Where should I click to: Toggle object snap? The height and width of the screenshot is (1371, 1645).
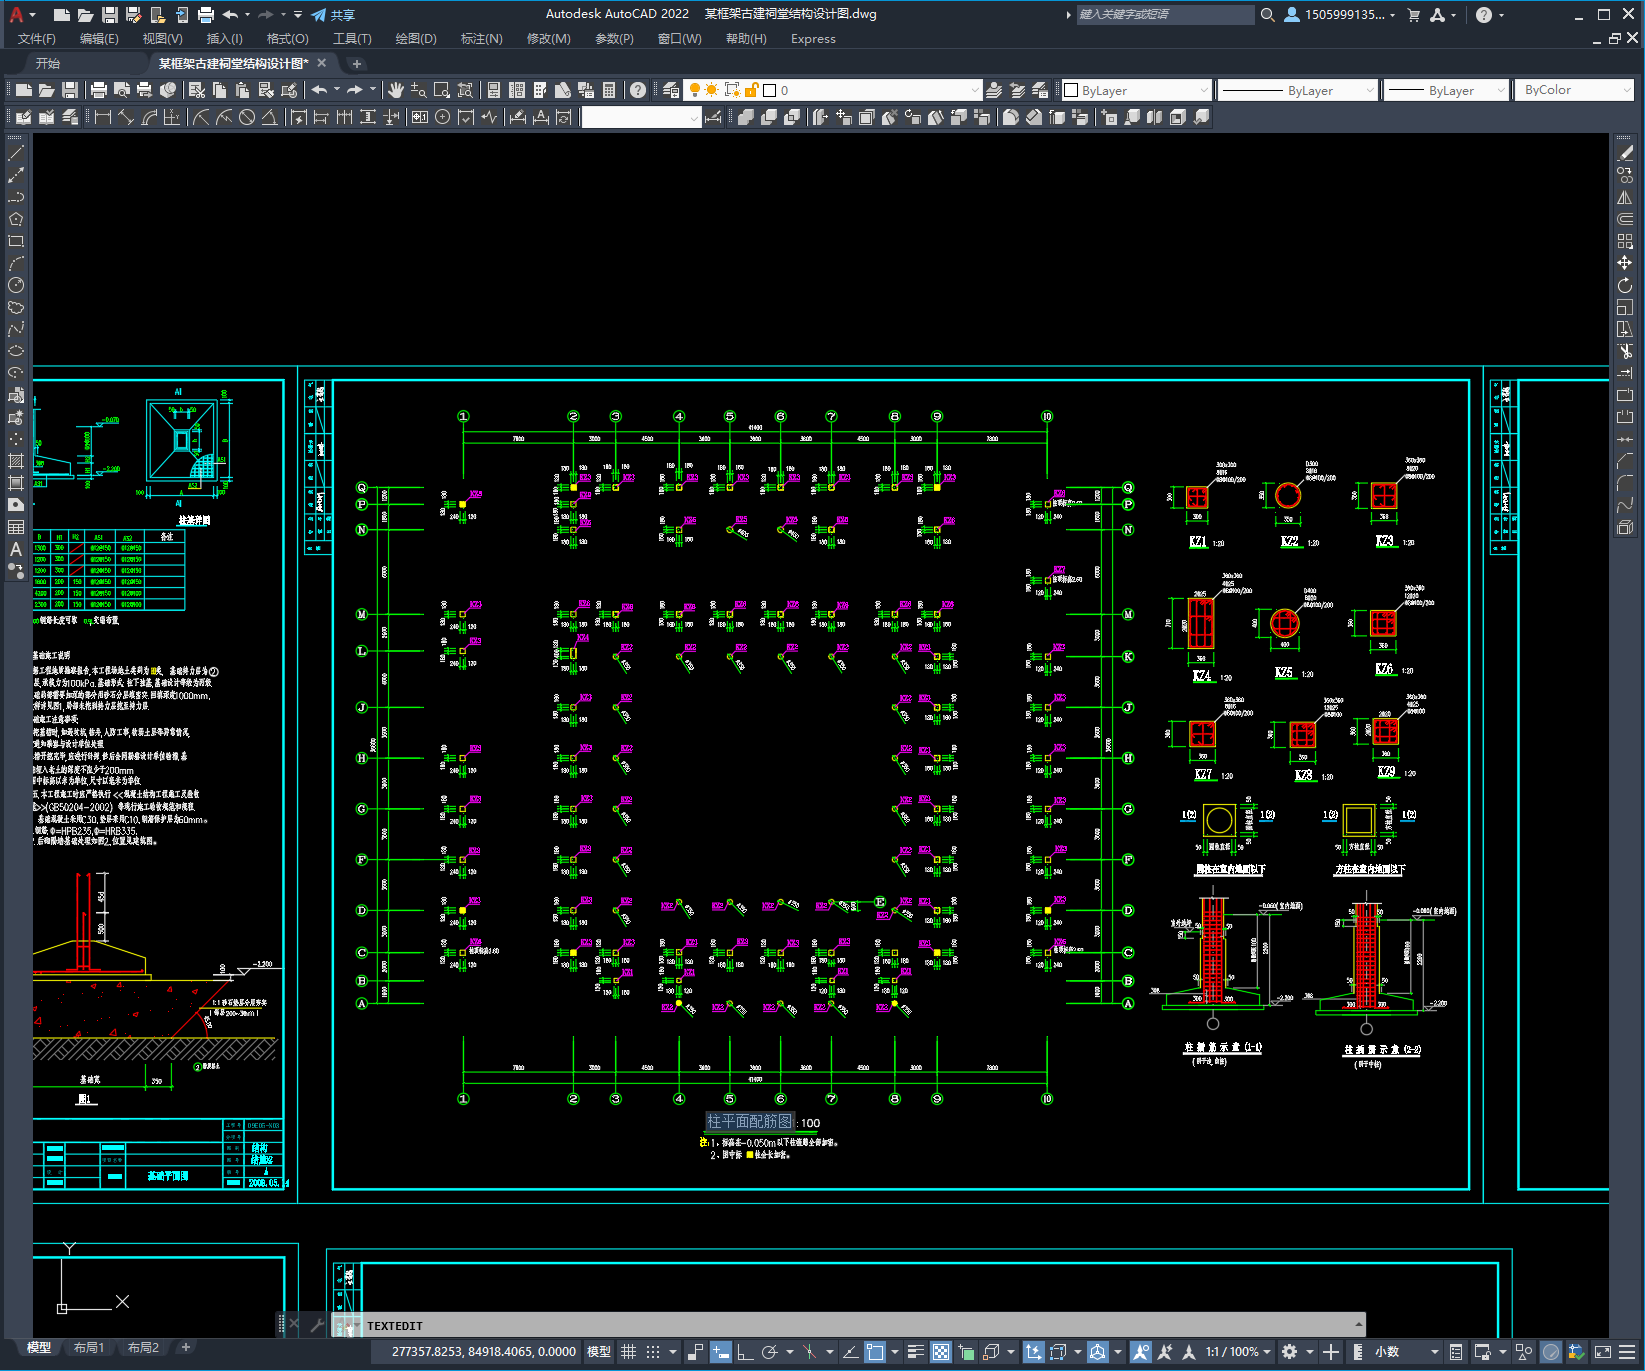tap(875, 1352)
